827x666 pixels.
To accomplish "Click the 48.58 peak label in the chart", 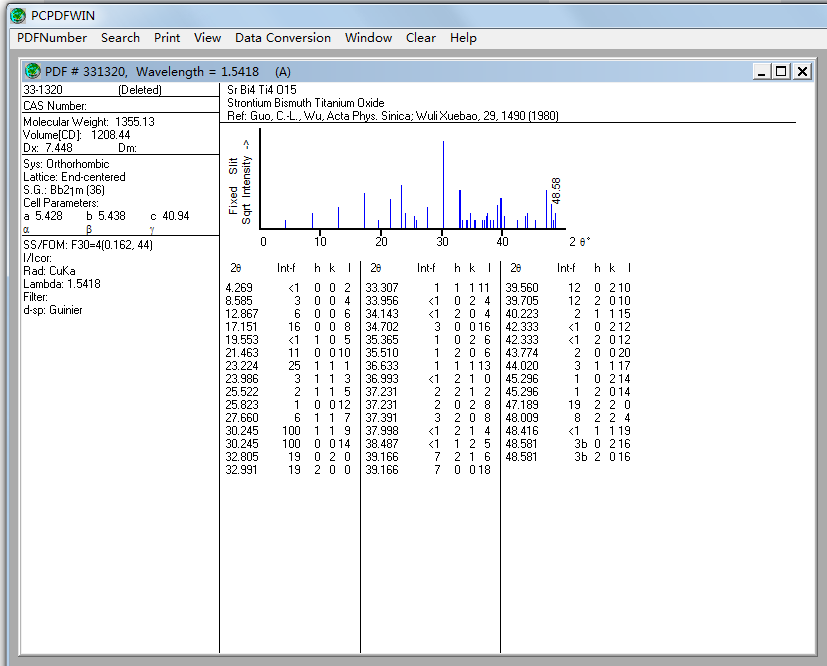I will pyautogui.click(x=557, y=190).
